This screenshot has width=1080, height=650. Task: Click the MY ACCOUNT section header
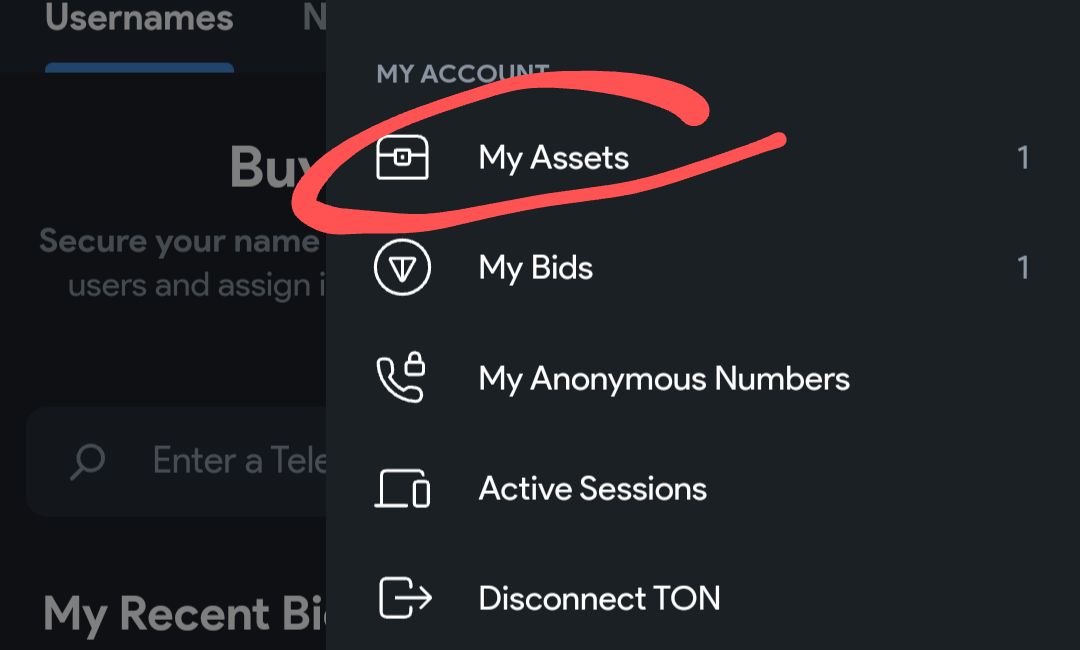462,74
